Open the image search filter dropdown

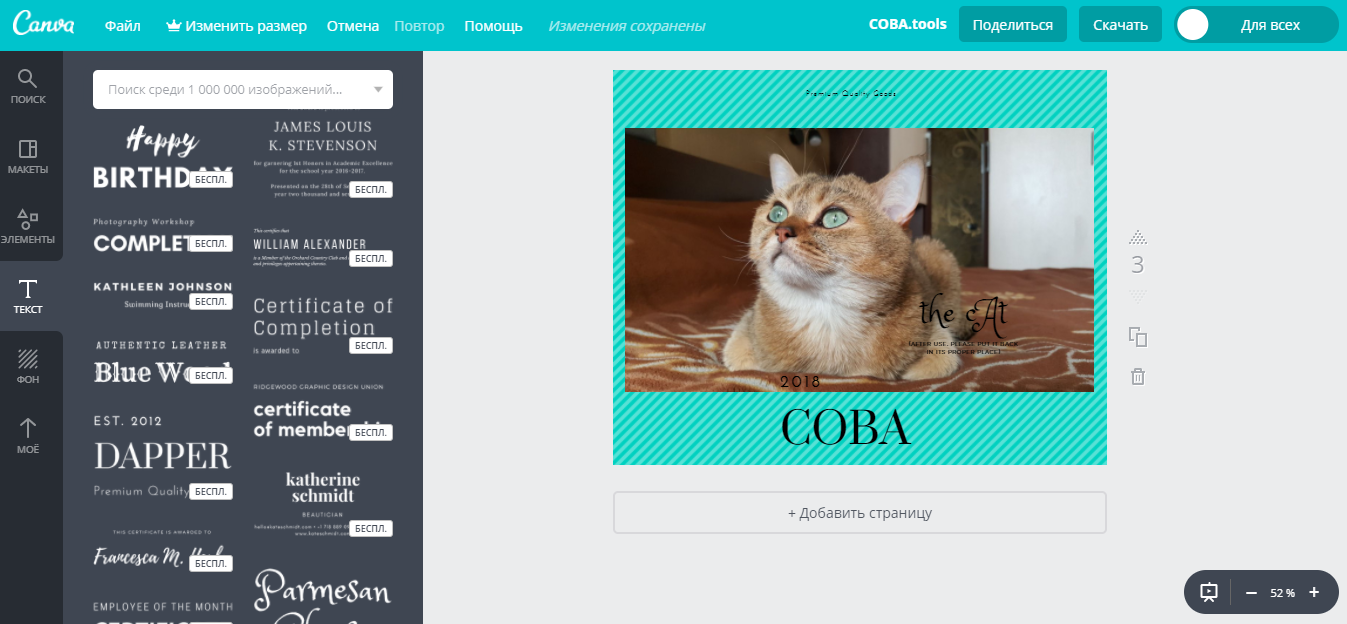coord(379,89)
